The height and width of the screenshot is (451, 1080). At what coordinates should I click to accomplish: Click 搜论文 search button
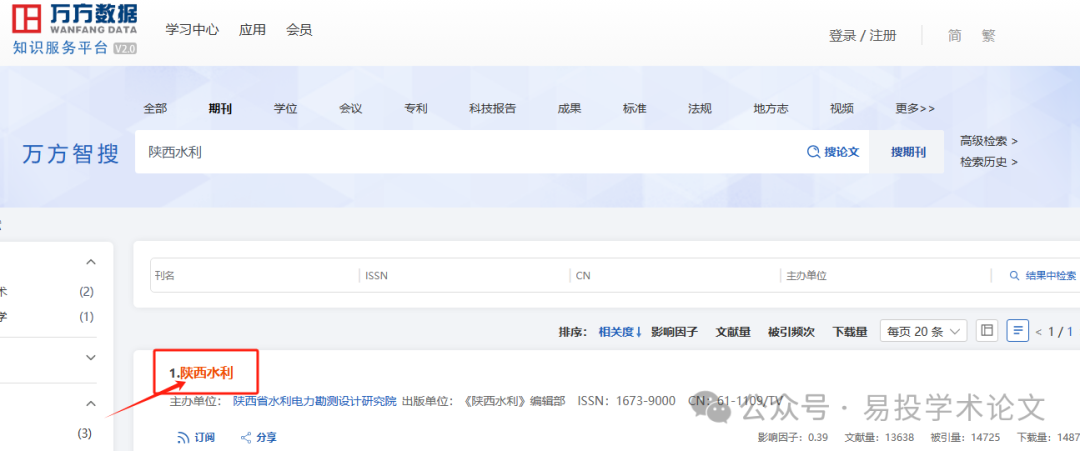[833, 152]
